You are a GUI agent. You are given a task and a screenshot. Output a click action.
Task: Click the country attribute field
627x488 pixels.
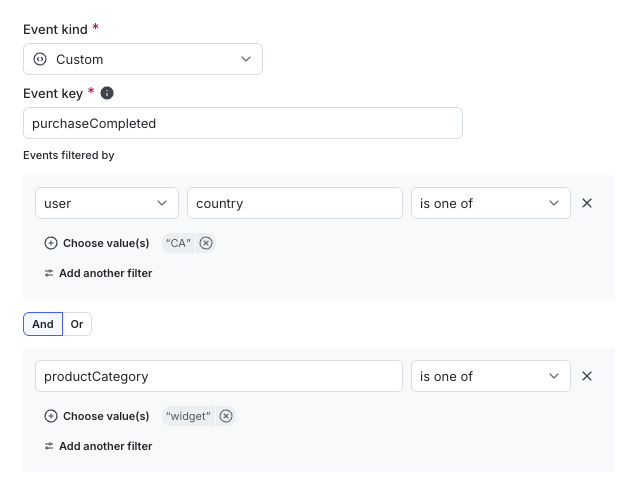coord(295,203)
